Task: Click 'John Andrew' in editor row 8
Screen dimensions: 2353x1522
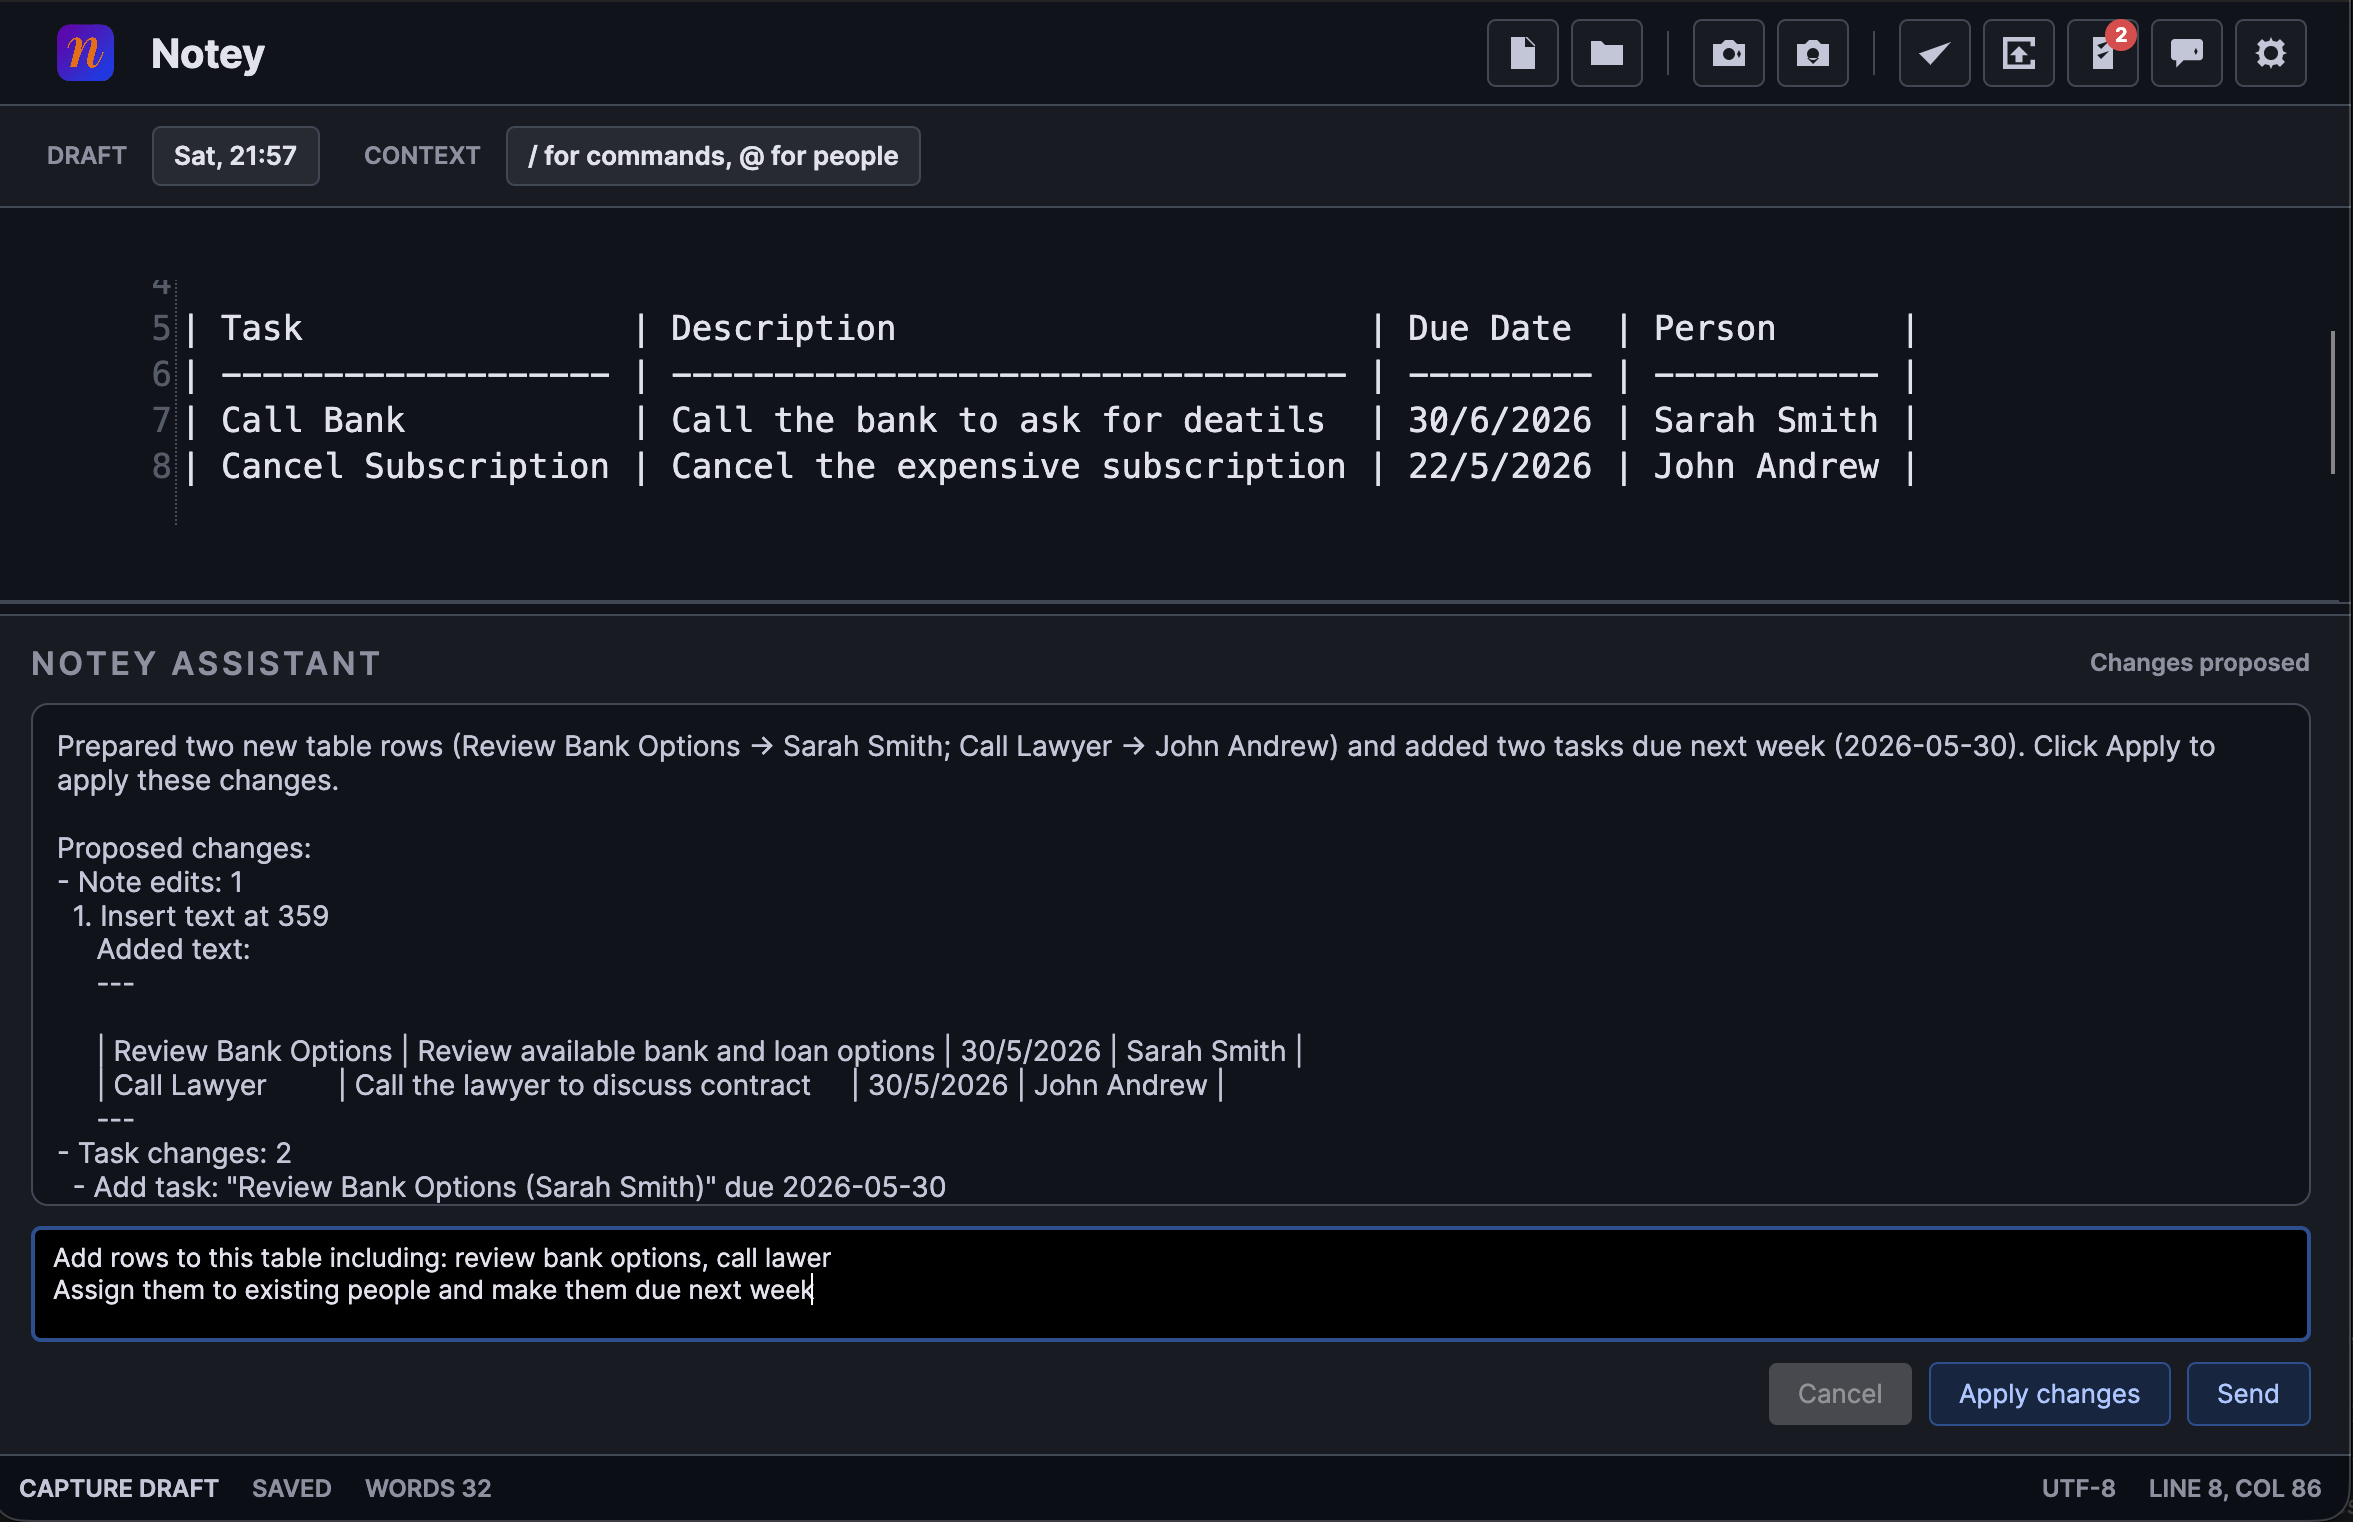Action: (x=1766, y=466)
